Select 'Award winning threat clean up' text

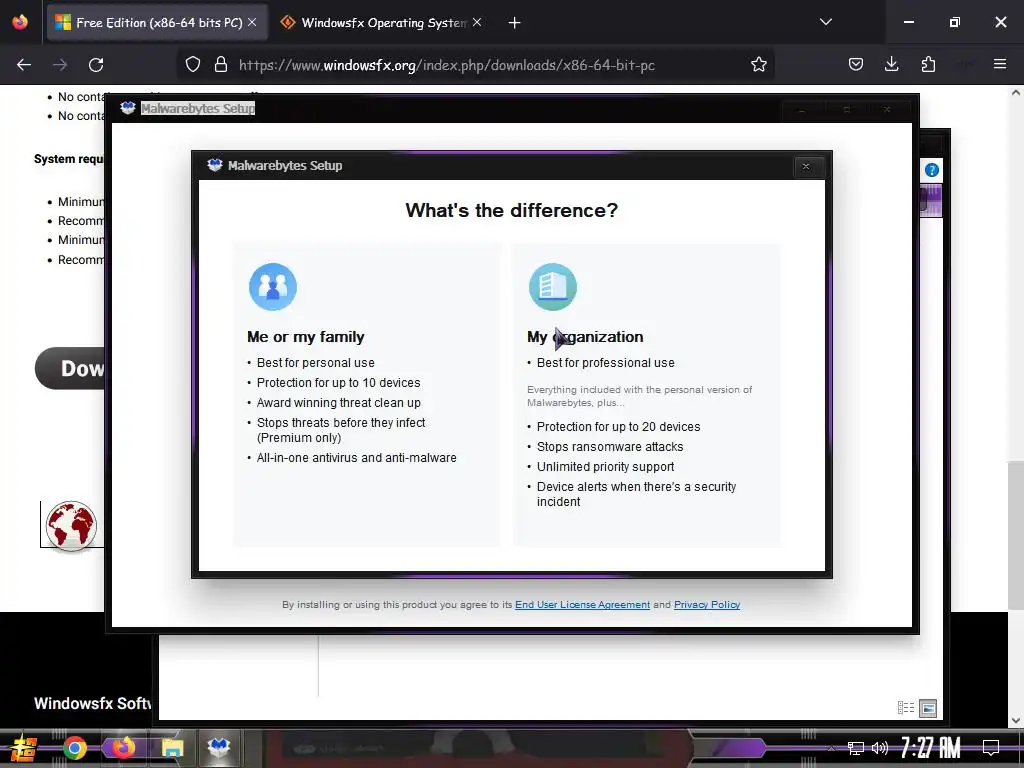[338, 403]
